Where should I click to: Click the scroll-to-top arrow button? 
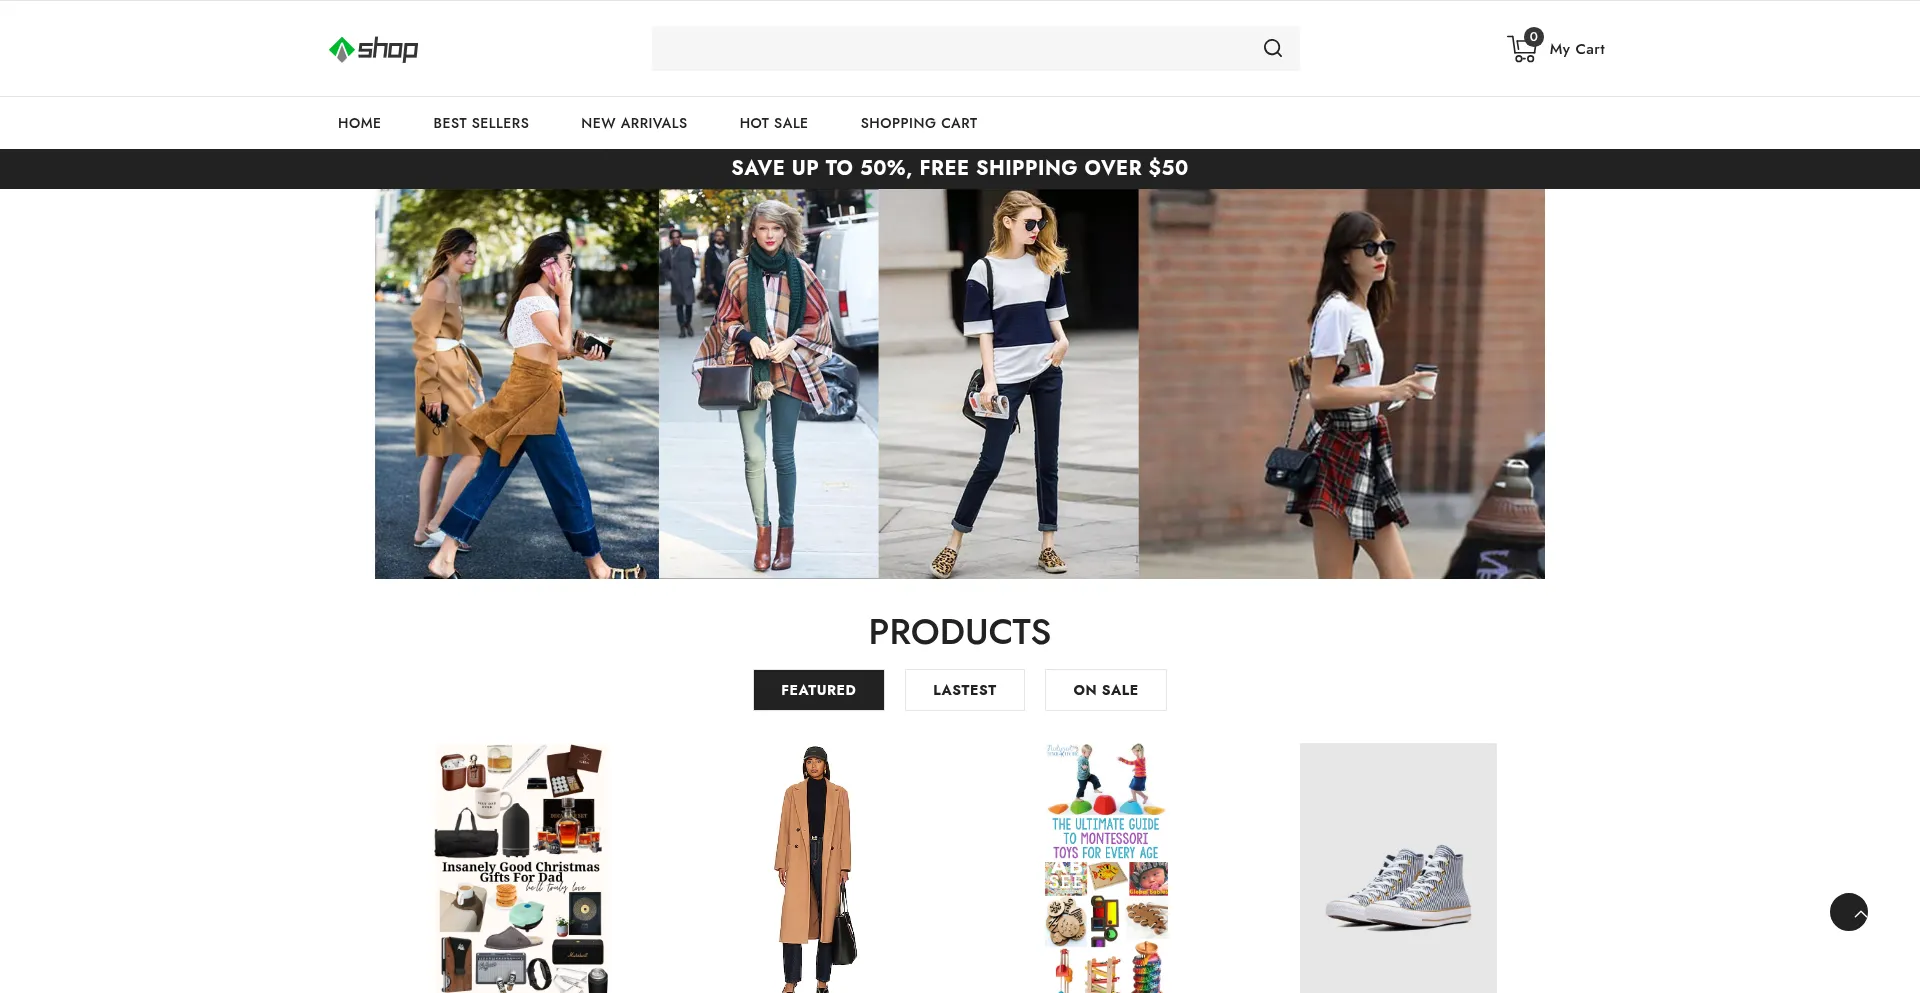(1848, 912)
